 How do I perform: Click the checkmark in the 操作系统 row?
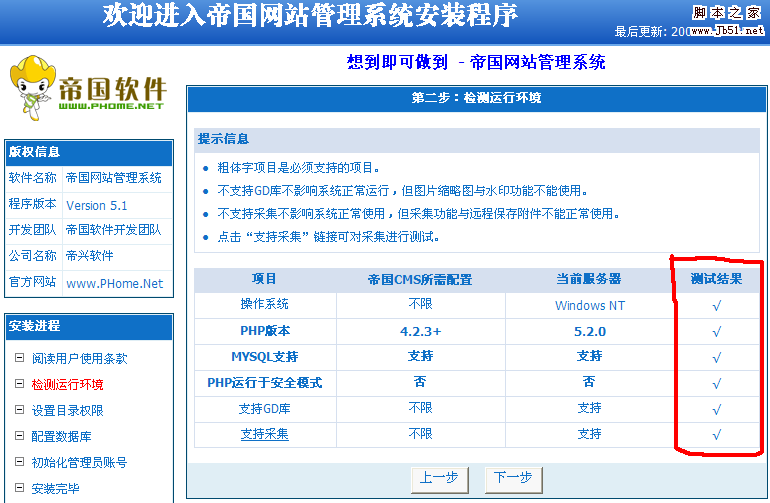point(716,306)
